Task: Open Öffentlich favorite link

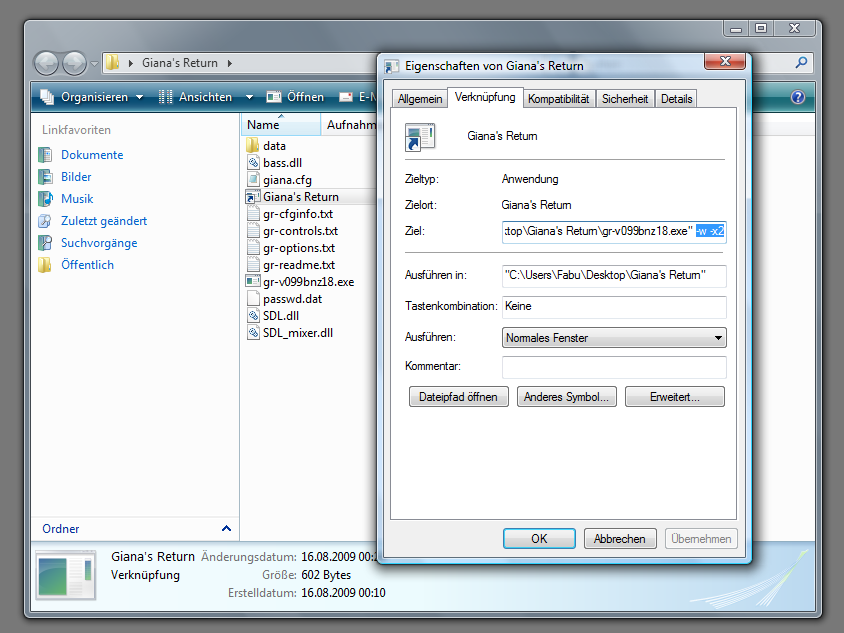Action: click(x=87, y=265)
